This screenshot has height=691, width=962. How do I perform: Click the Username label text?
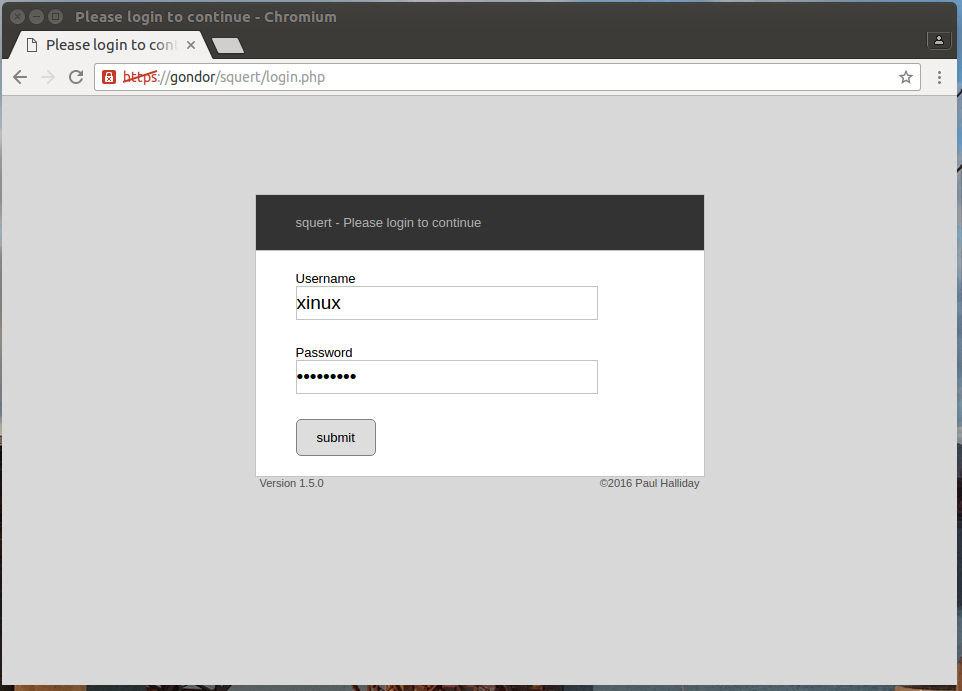[x=325, y=279]
